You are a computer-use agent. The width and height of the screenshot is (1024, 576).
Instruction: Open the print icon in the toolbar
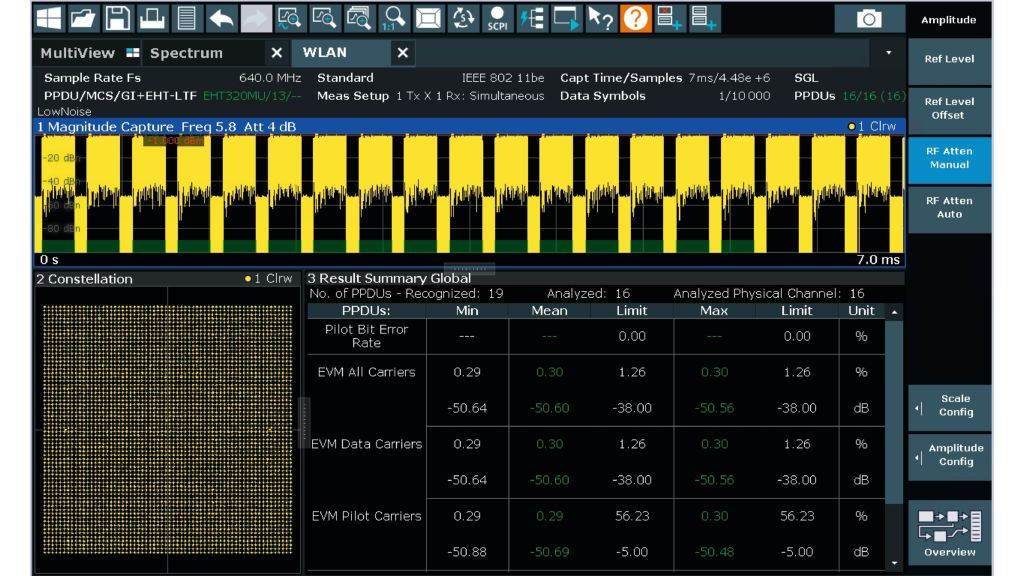coord(151,17)
